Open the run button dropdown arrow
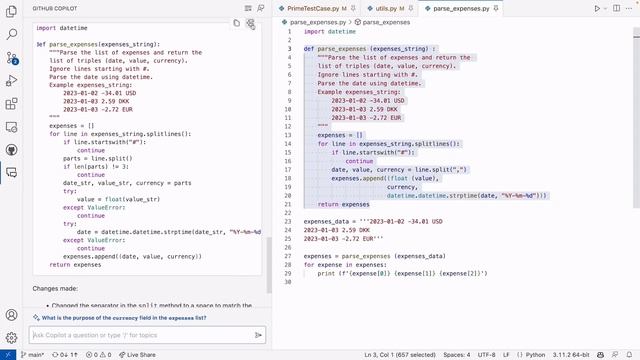The height and width of the screenshot is (360, 640). coord(605,8)
